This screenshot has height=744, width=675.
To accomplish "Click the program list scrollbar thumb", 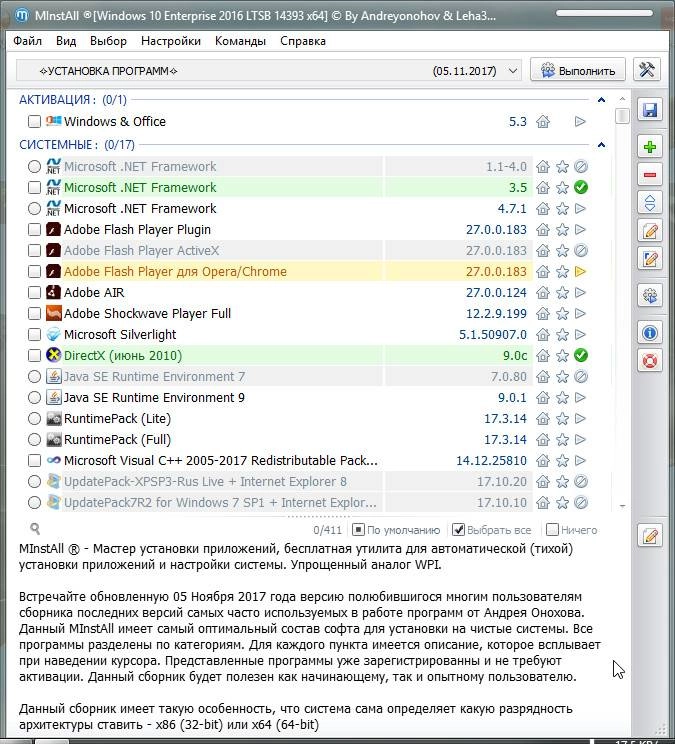I will (x=622, y=116).
